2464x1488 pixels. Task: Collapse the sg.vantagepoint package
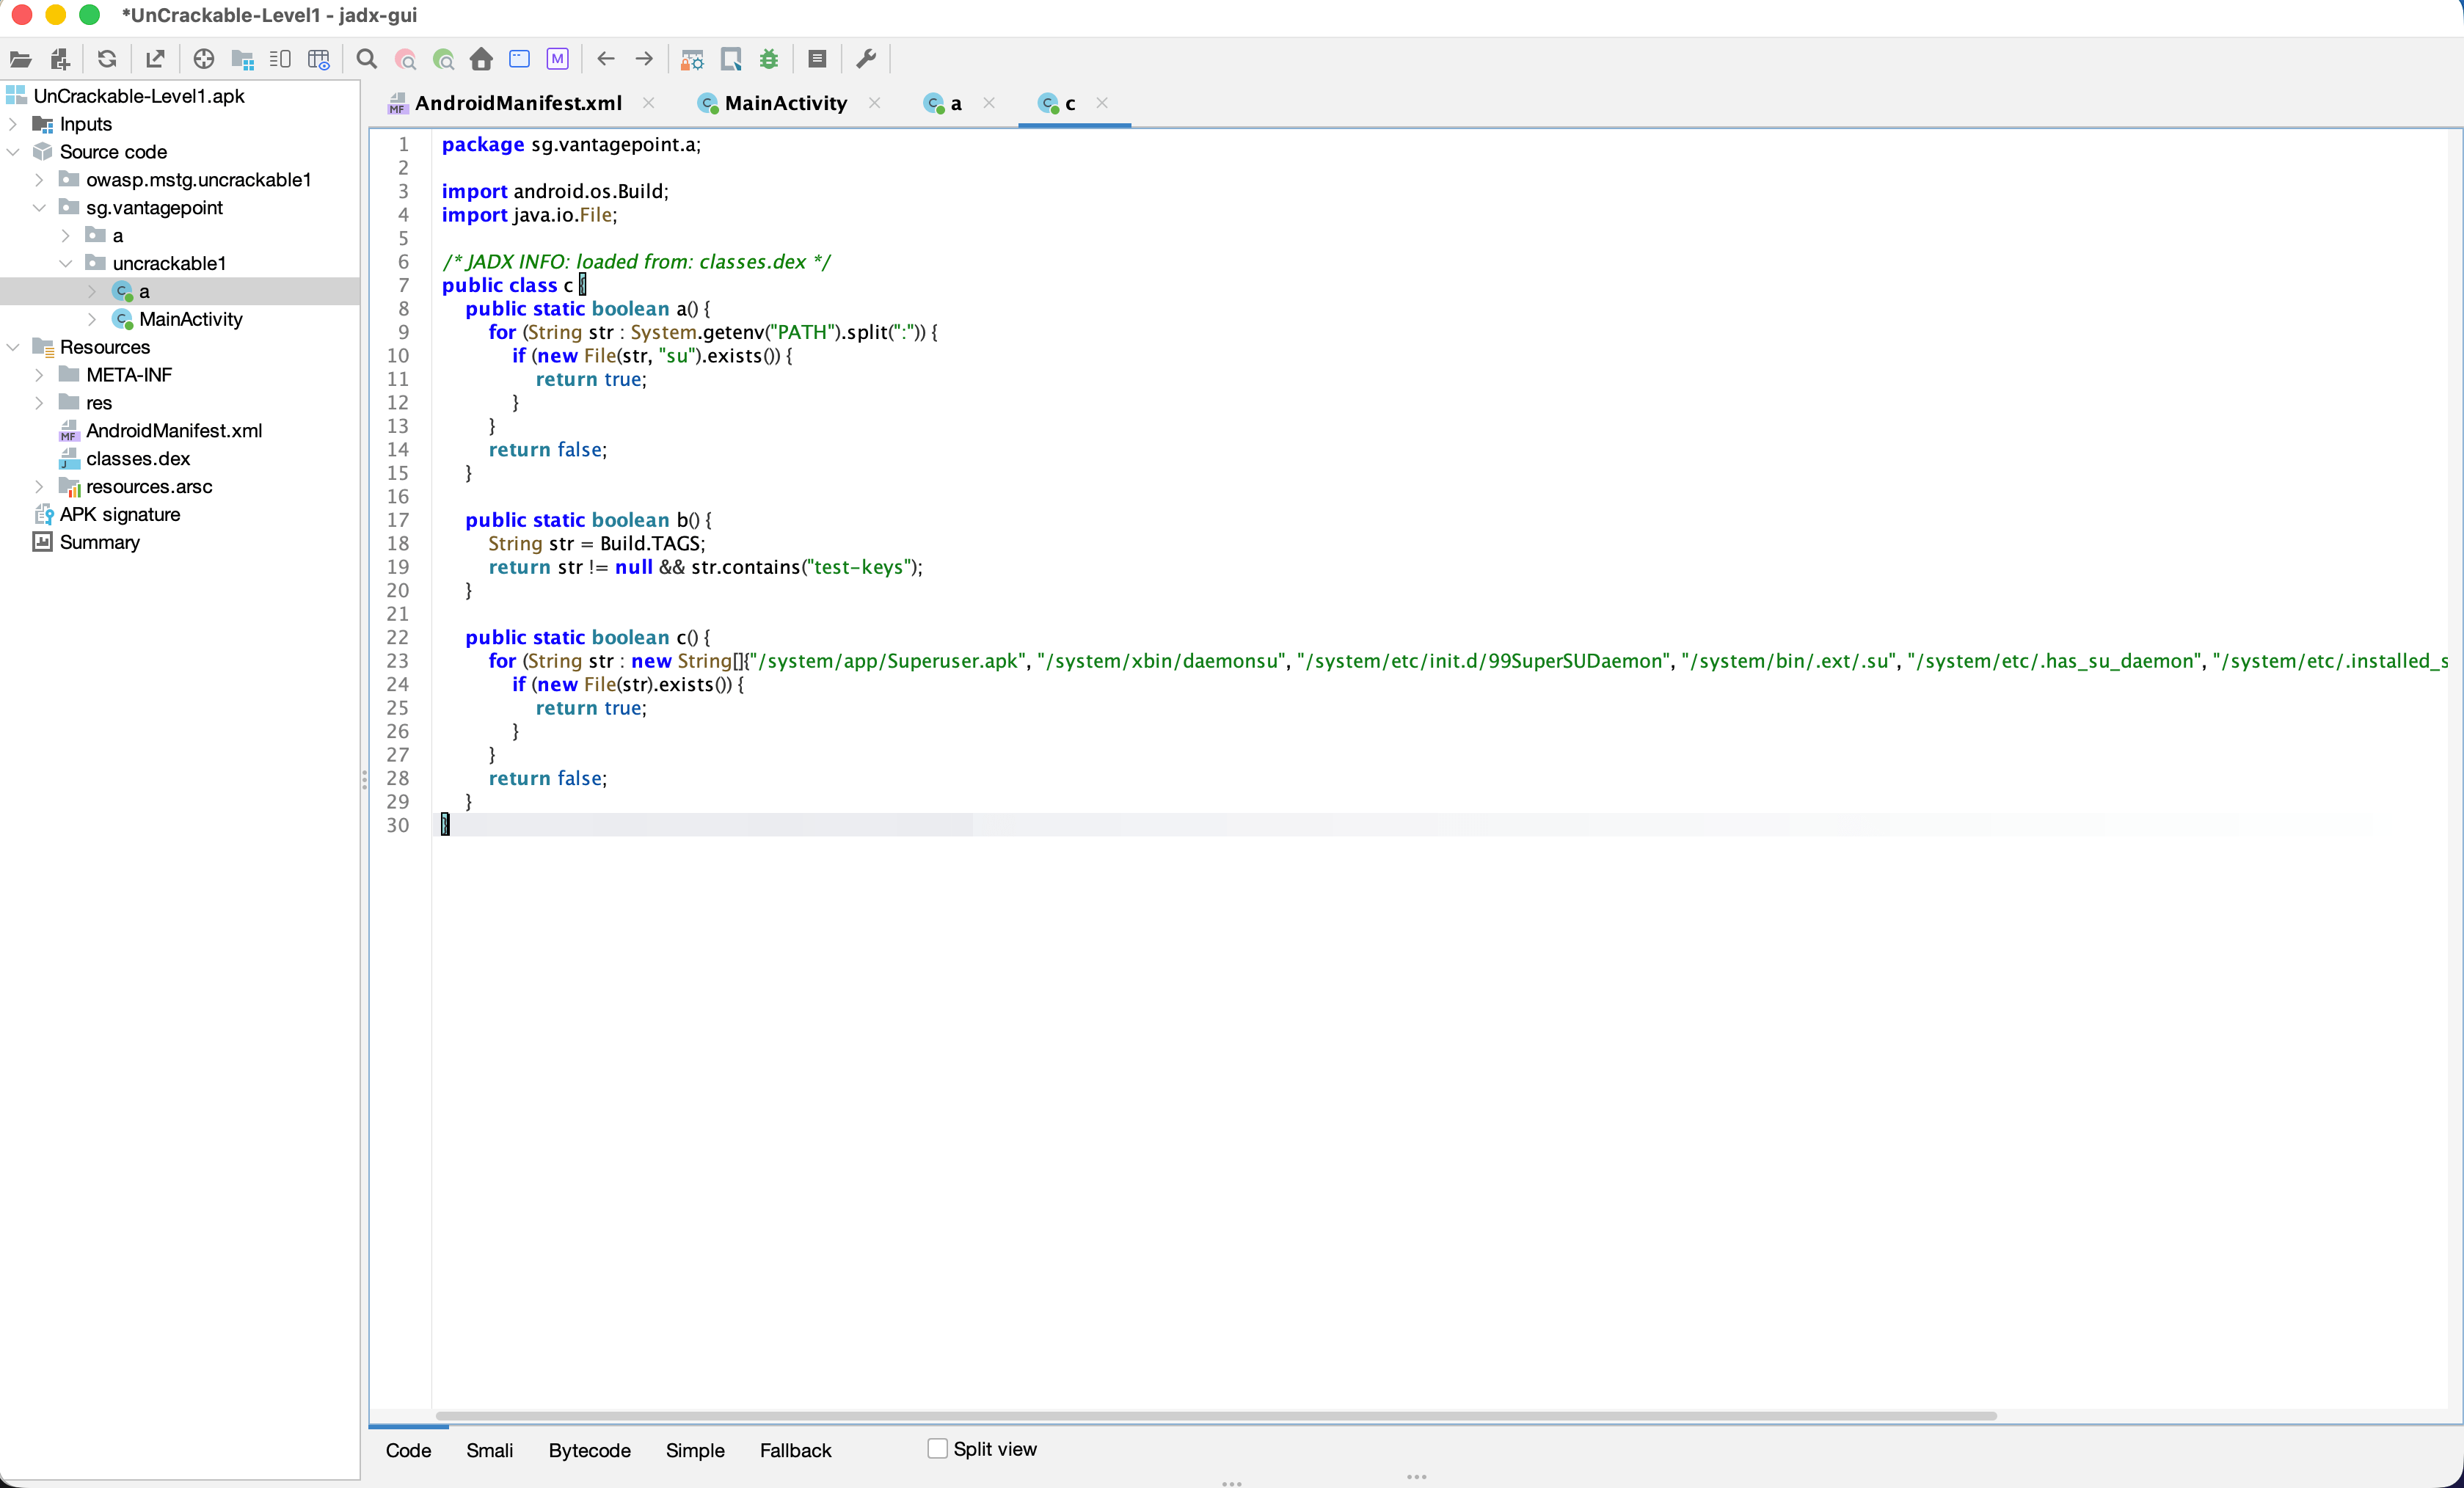(39, 208)
